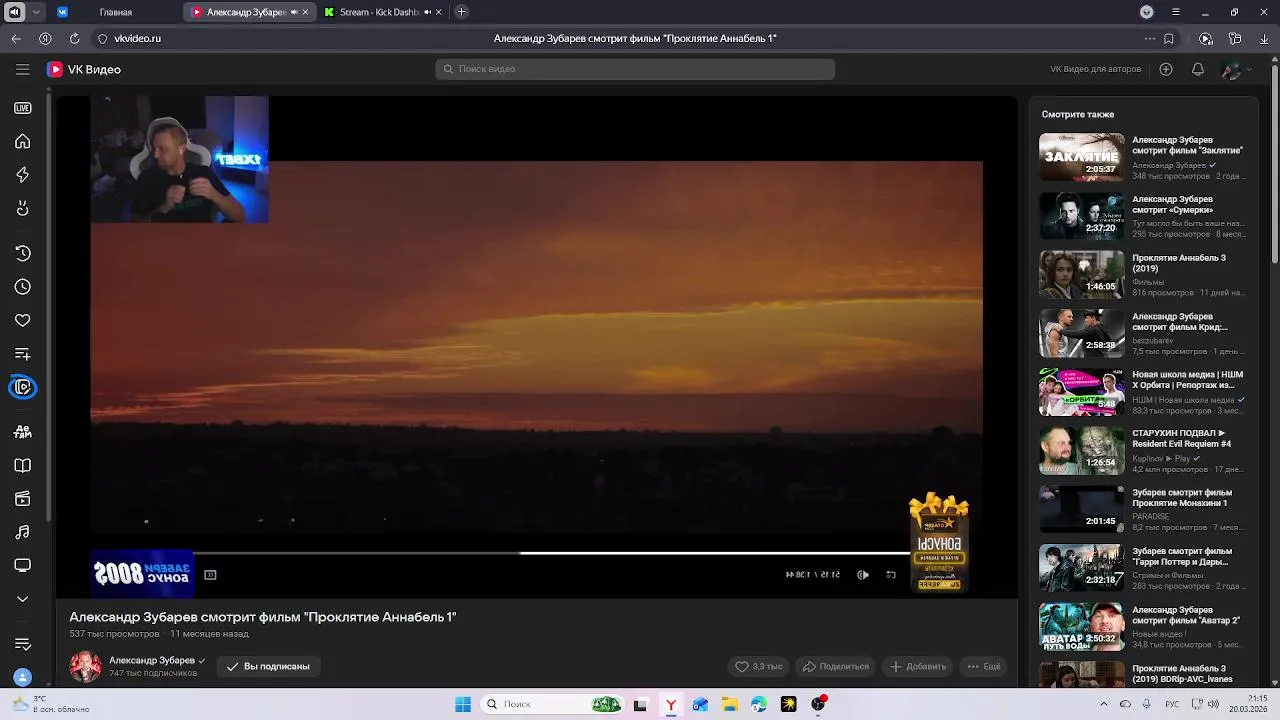
Task: Open the browser picture-in-picture video icon
Action: tap(1206, 39)
